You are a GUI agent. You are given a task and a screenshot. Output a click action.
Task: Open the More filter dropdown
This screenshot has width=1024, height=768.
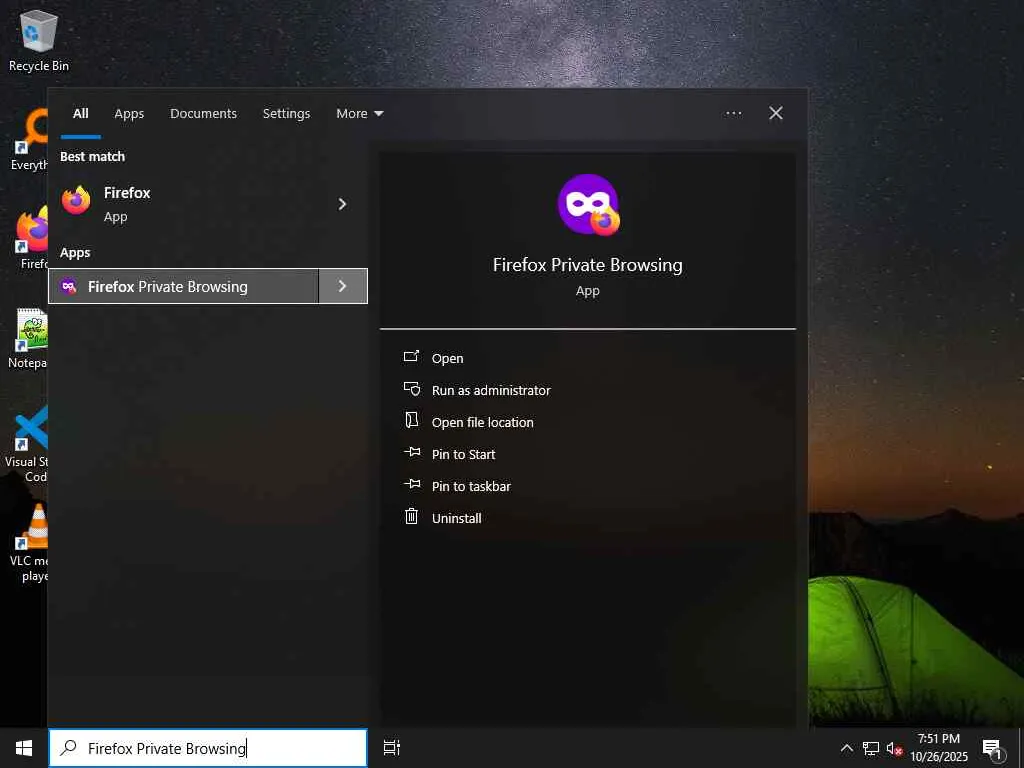point(360,114)
